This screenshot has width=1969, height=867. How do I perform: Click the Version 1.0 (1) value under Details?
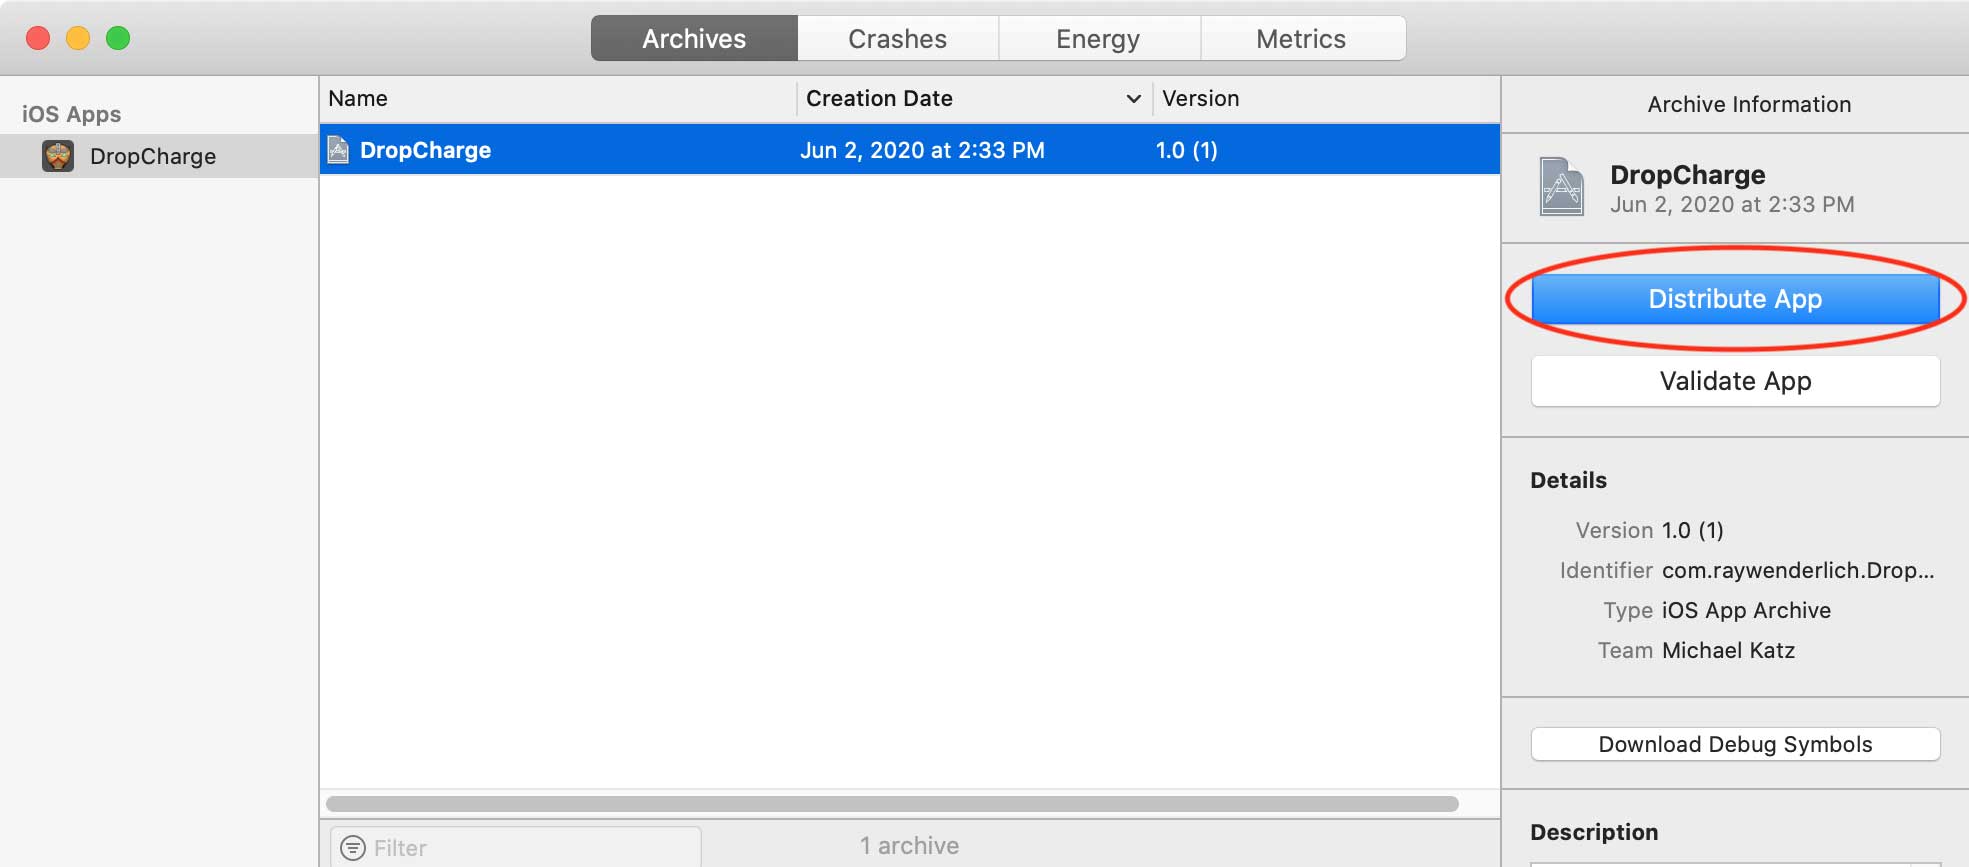1692,530
